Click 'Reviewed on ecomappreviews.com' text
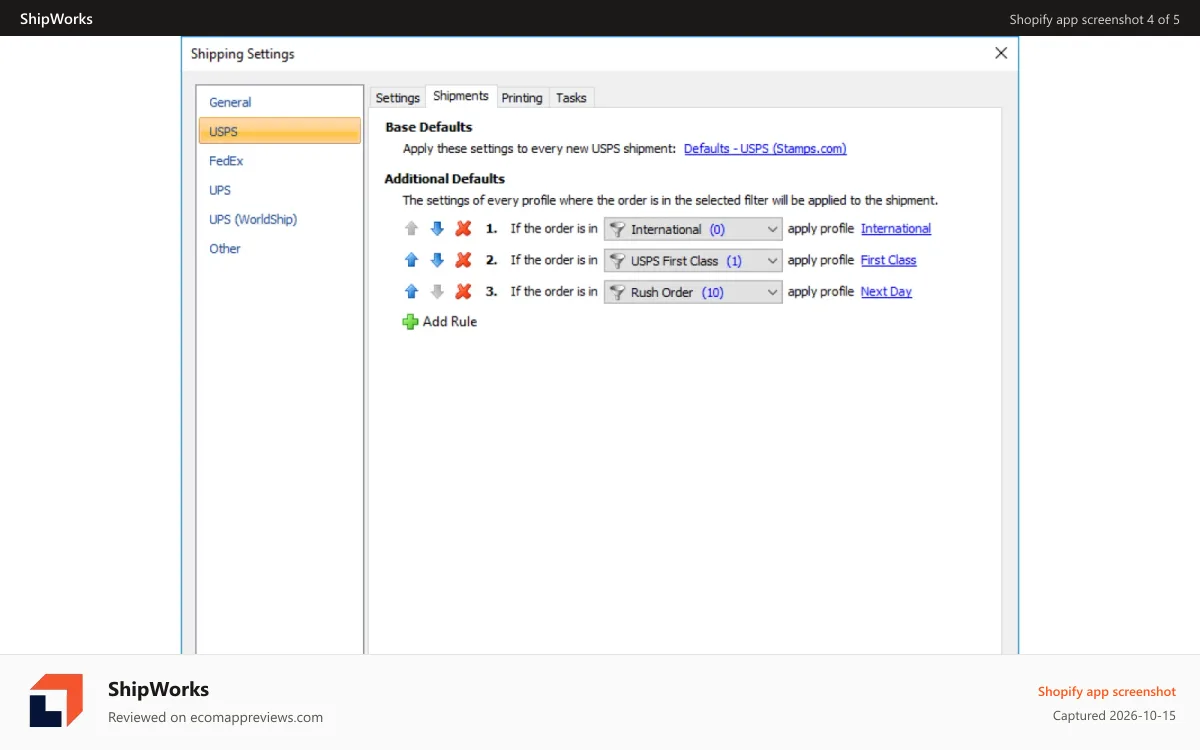Viewport: 1200px width, 750px height. coord(215,717)
